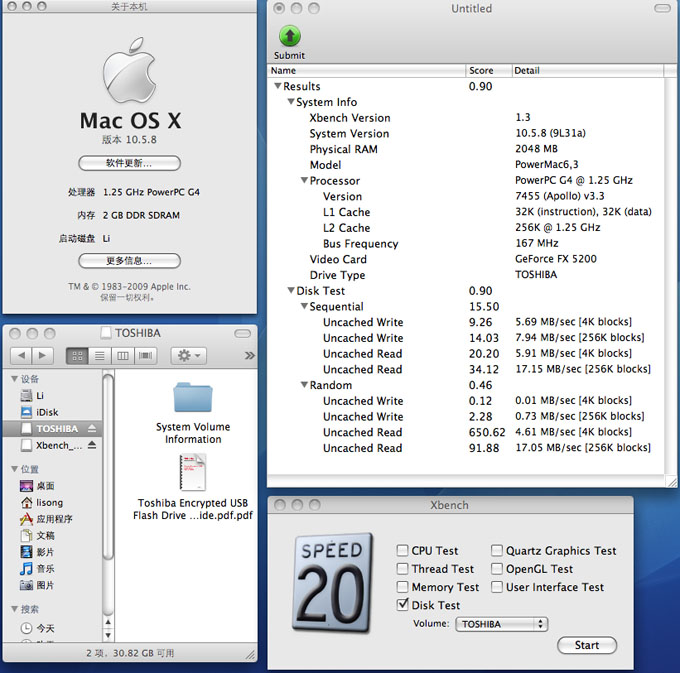Switch Finder to list view
The image size is (680, 673).
point(100,356)
